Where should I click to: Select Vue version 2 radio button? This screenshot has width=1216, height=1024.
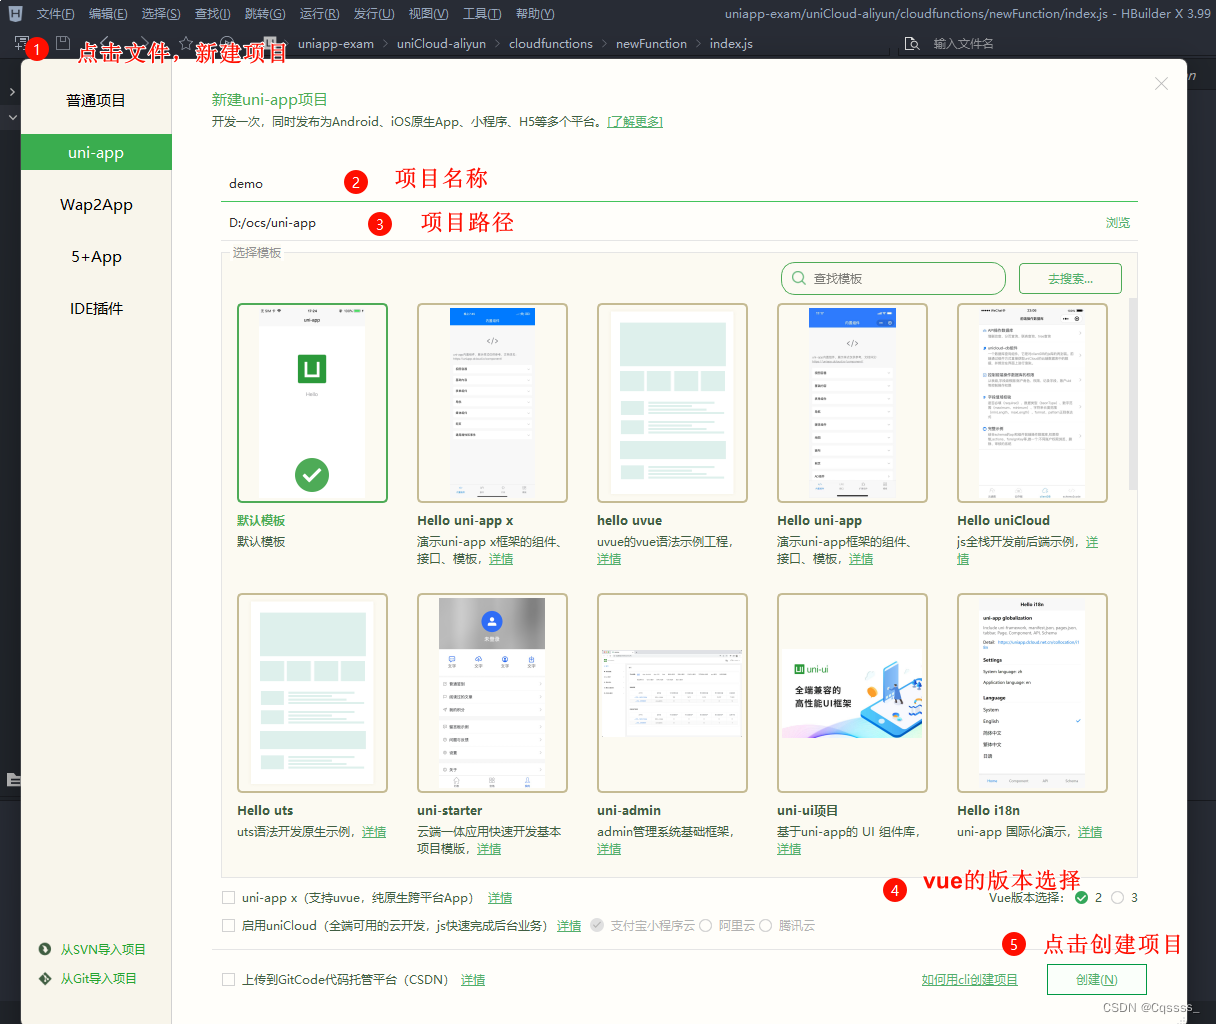(x=1081, y=898)
